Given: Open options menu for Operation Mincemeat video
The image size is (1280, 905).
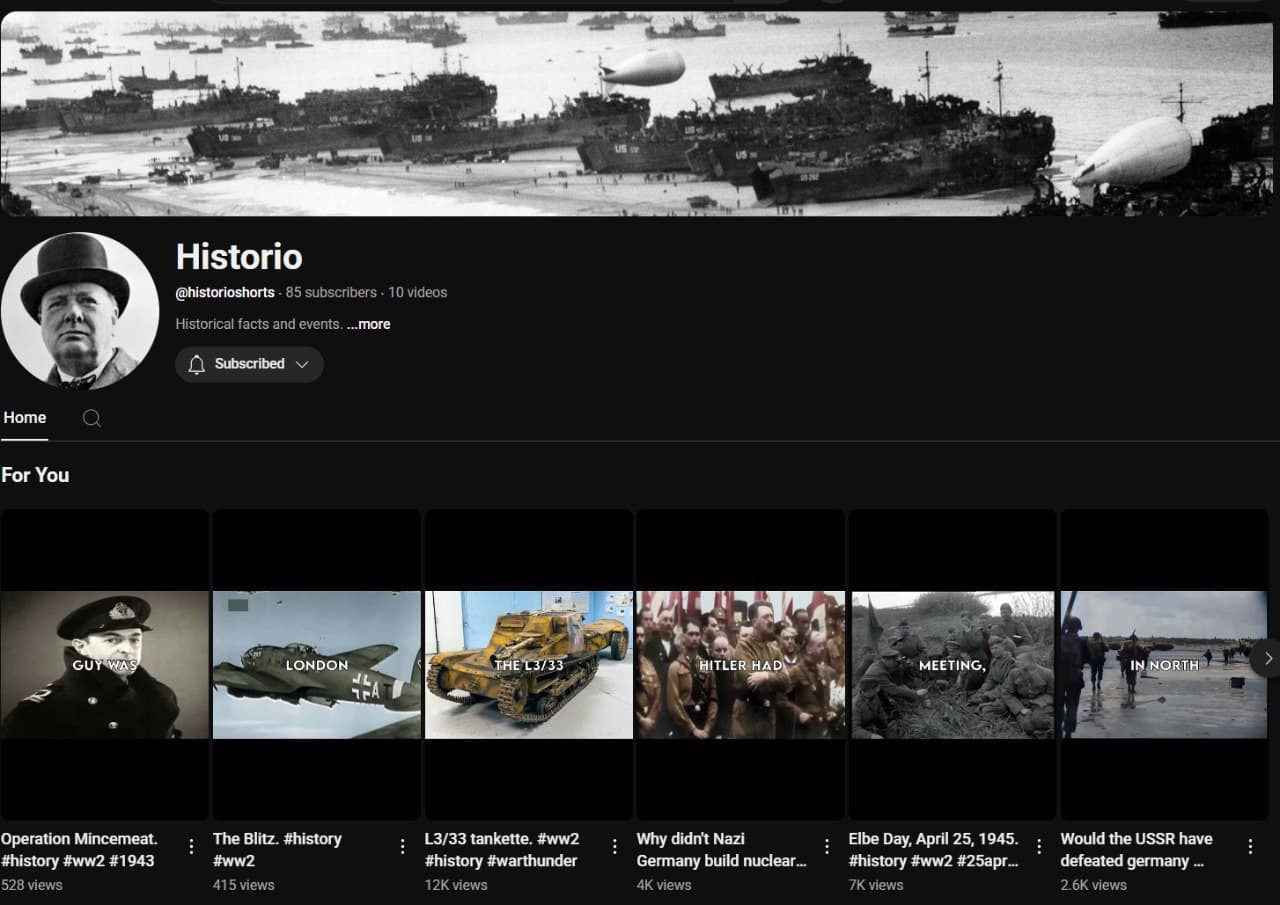Looking at the screenshot, I should pyautogui.click(x=191, y=847).
